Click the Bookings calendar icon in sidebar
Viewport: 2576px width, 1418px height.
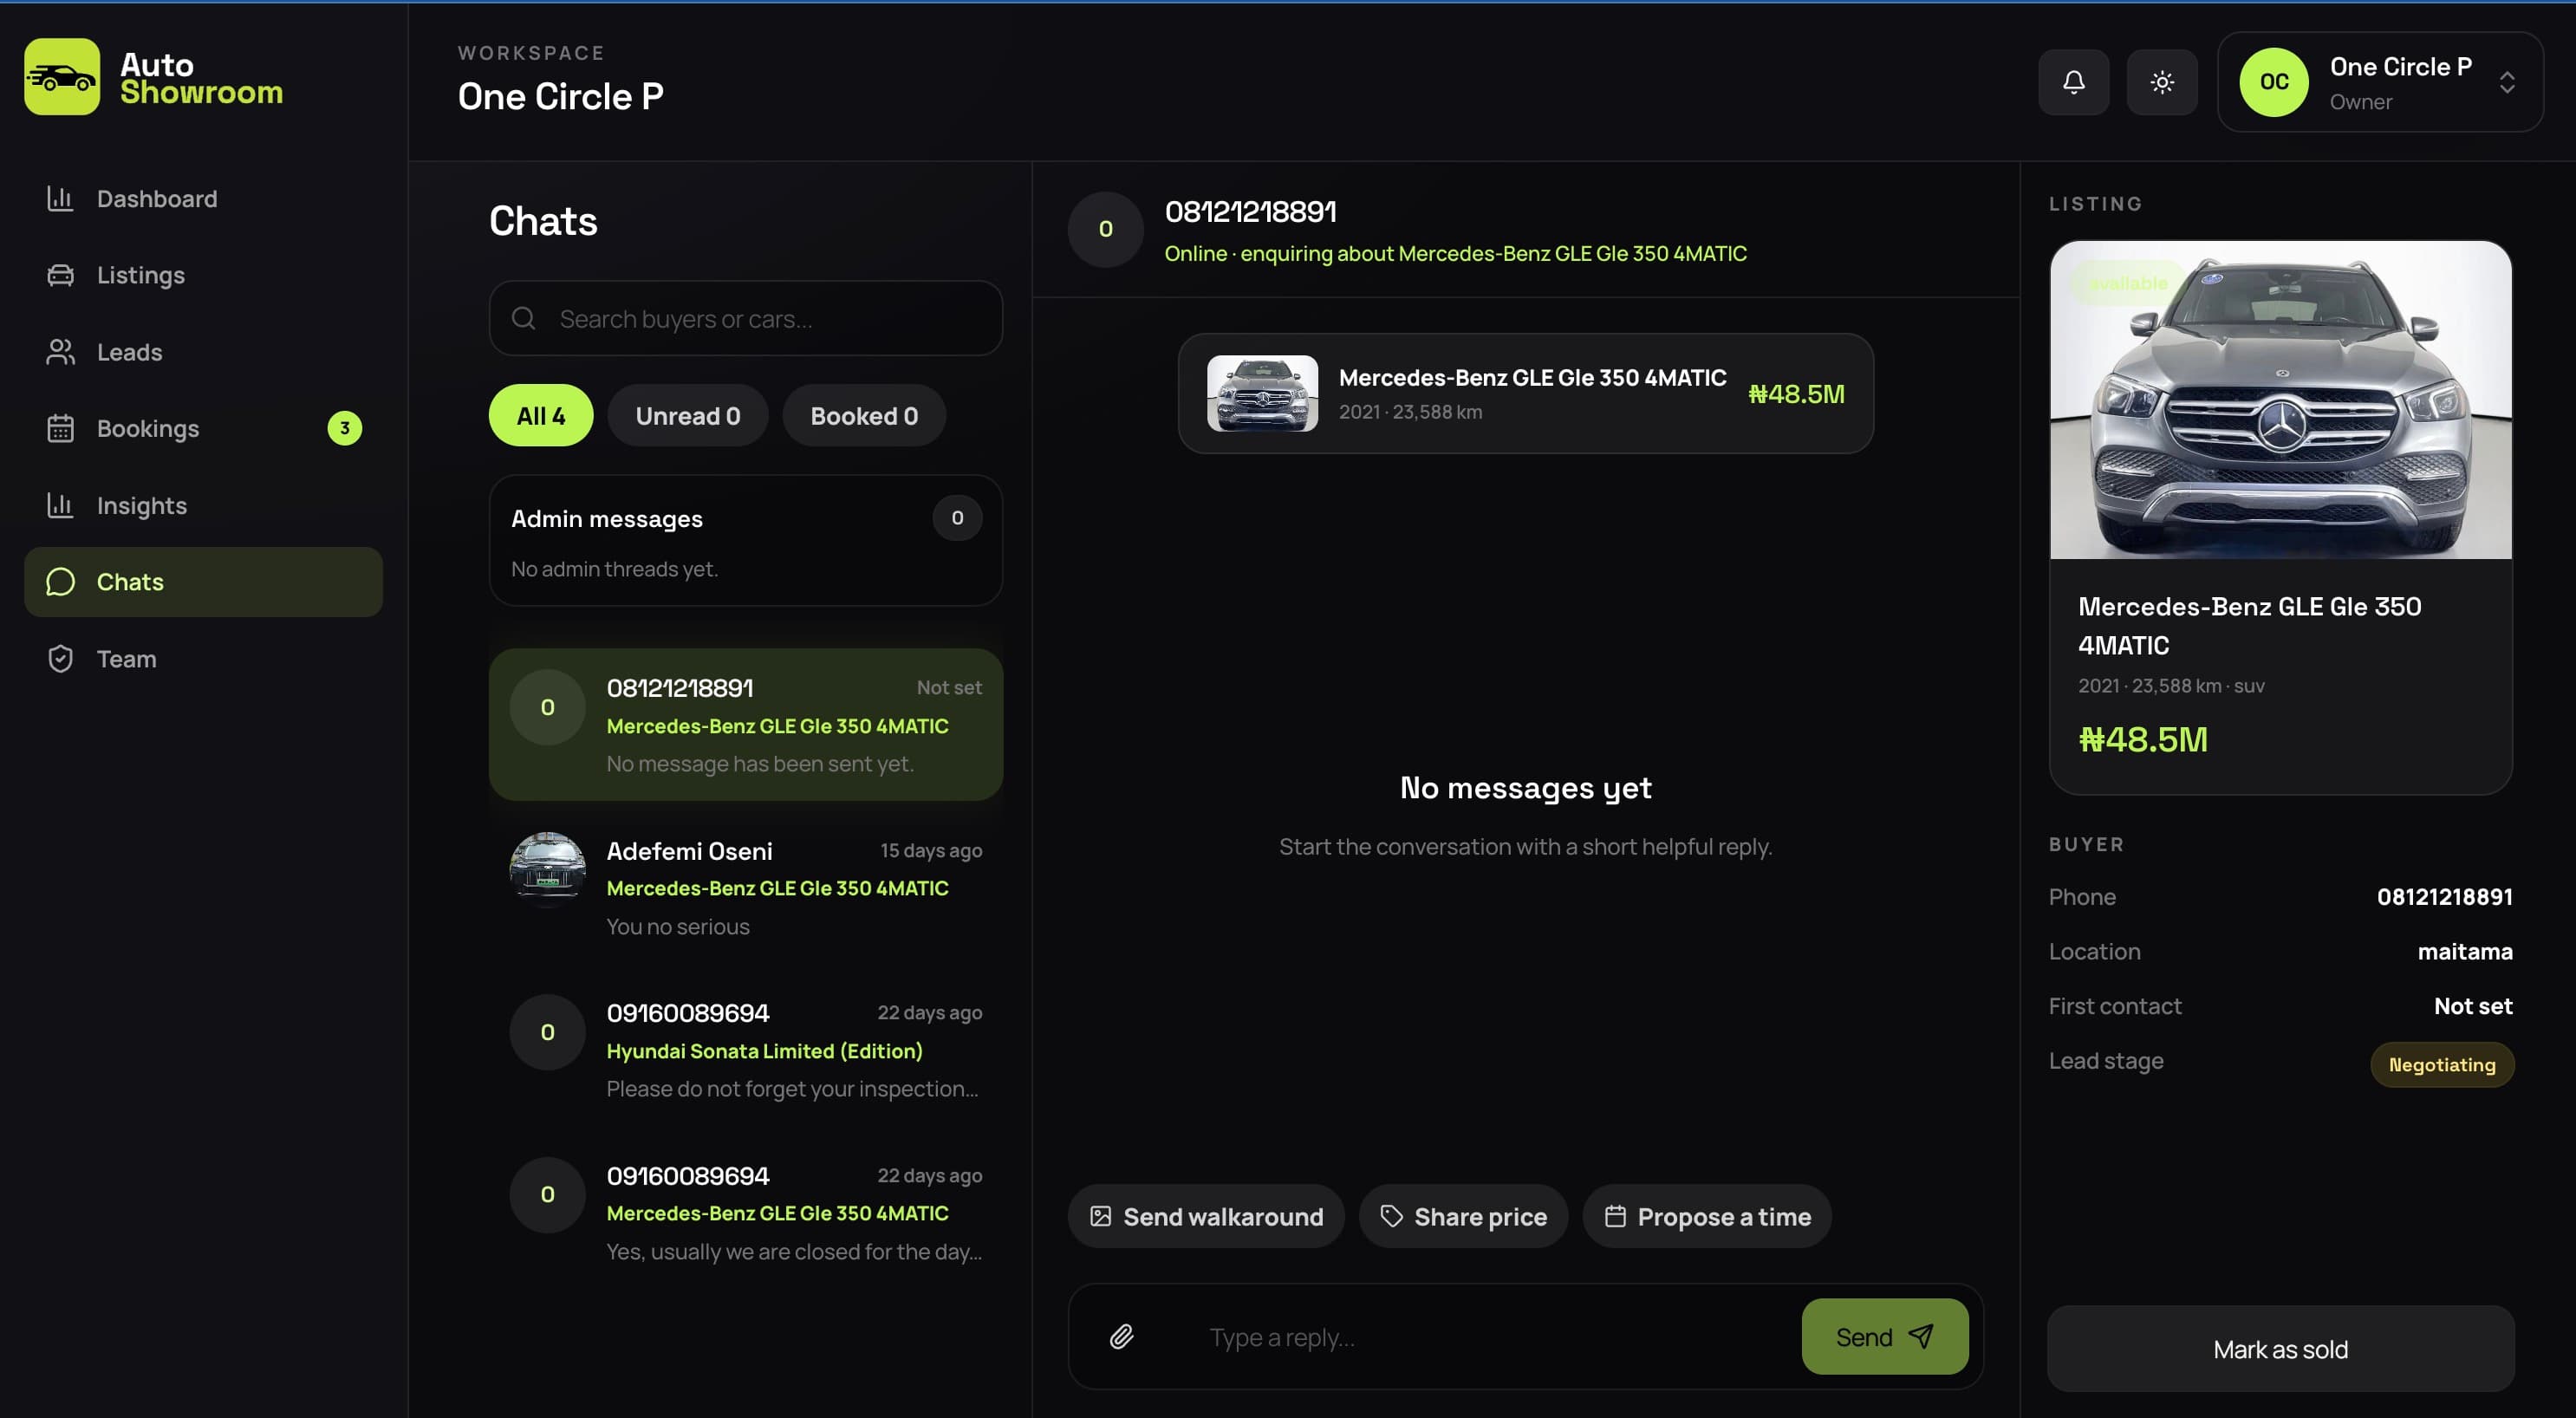(60, 428)
